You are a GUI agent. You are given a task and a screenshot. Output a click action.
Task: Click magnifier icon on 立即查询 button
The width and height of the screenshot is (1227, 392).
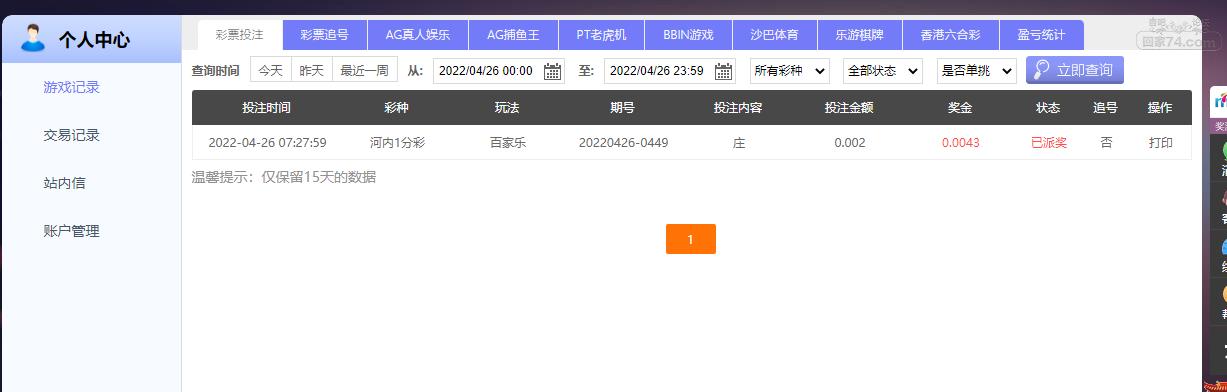(1041, 70)
